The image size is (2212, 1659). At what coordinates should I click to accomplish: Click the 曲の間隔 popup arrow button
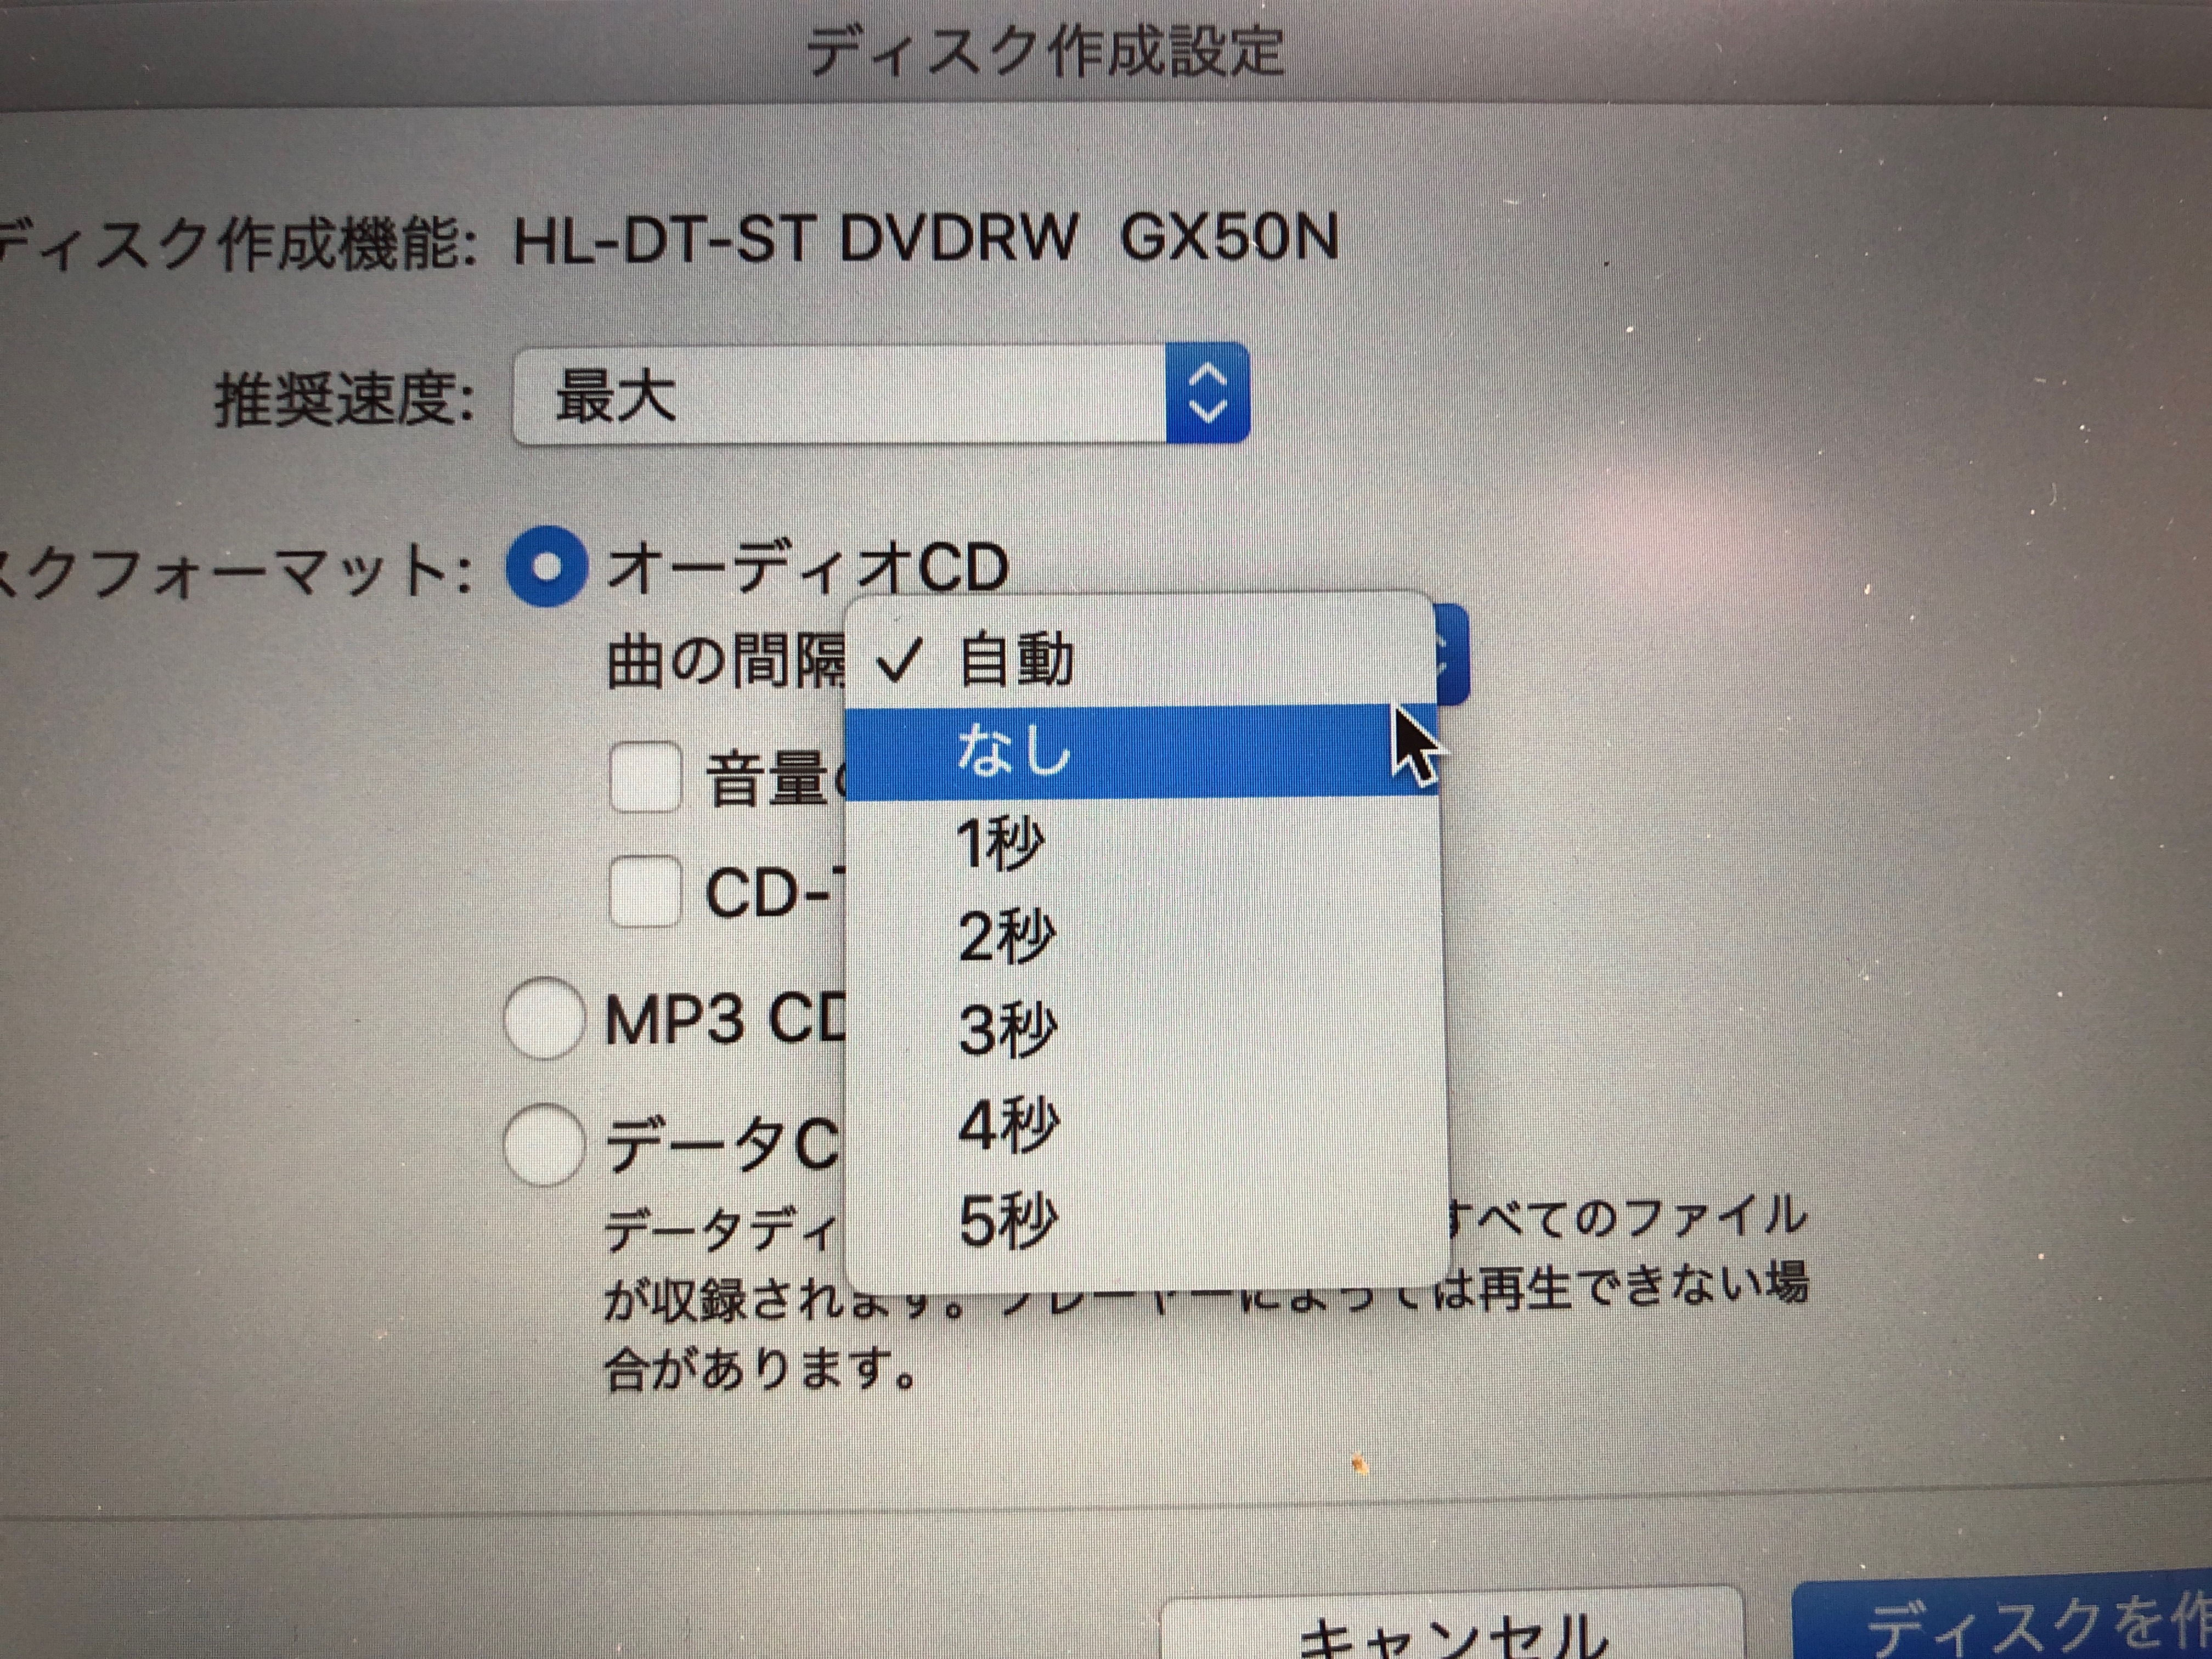(x=1452, y=655)
